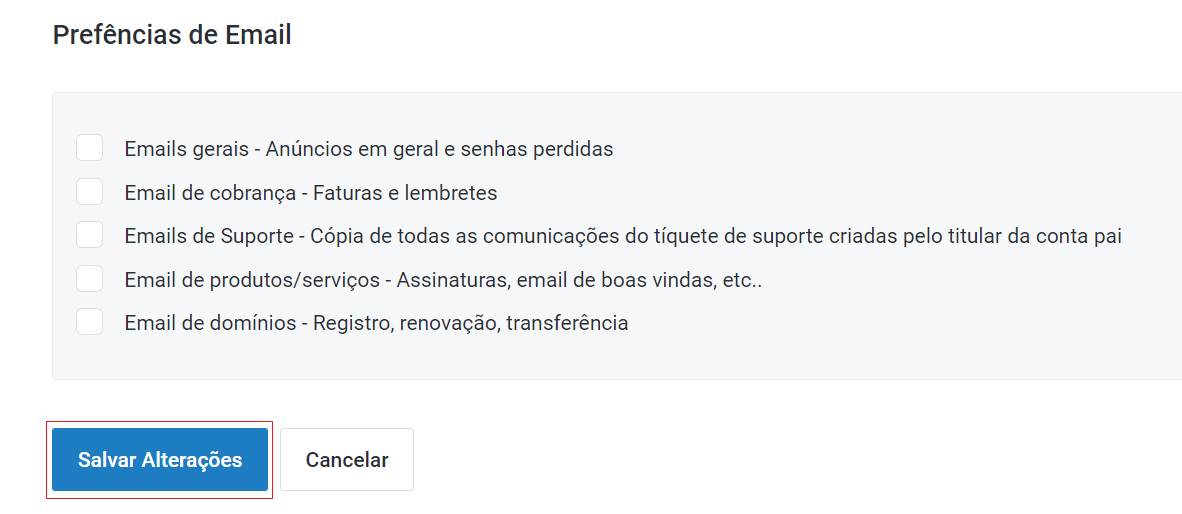The height and width of the screenshot is (514, 1182).
Task: Enable the Emails gerais checkbox
Action: tap(90, 148)
